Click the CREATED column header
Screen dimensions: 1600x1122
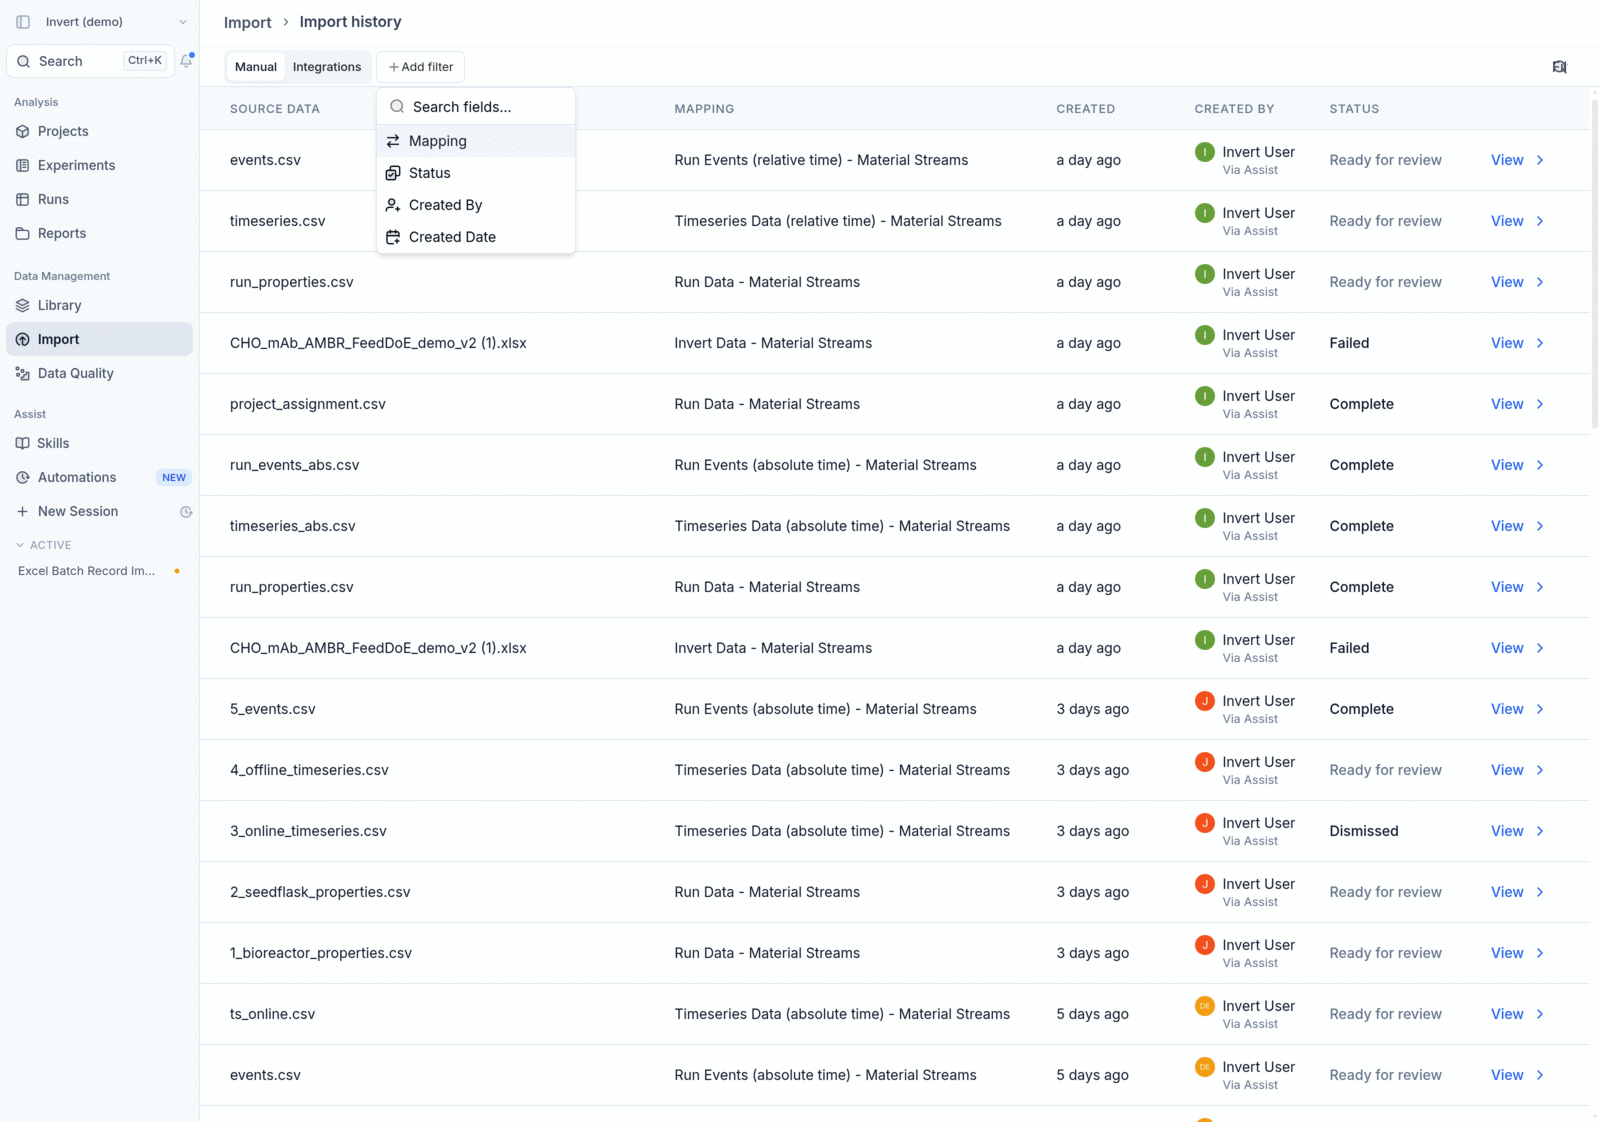click(x=1085, y=109)
